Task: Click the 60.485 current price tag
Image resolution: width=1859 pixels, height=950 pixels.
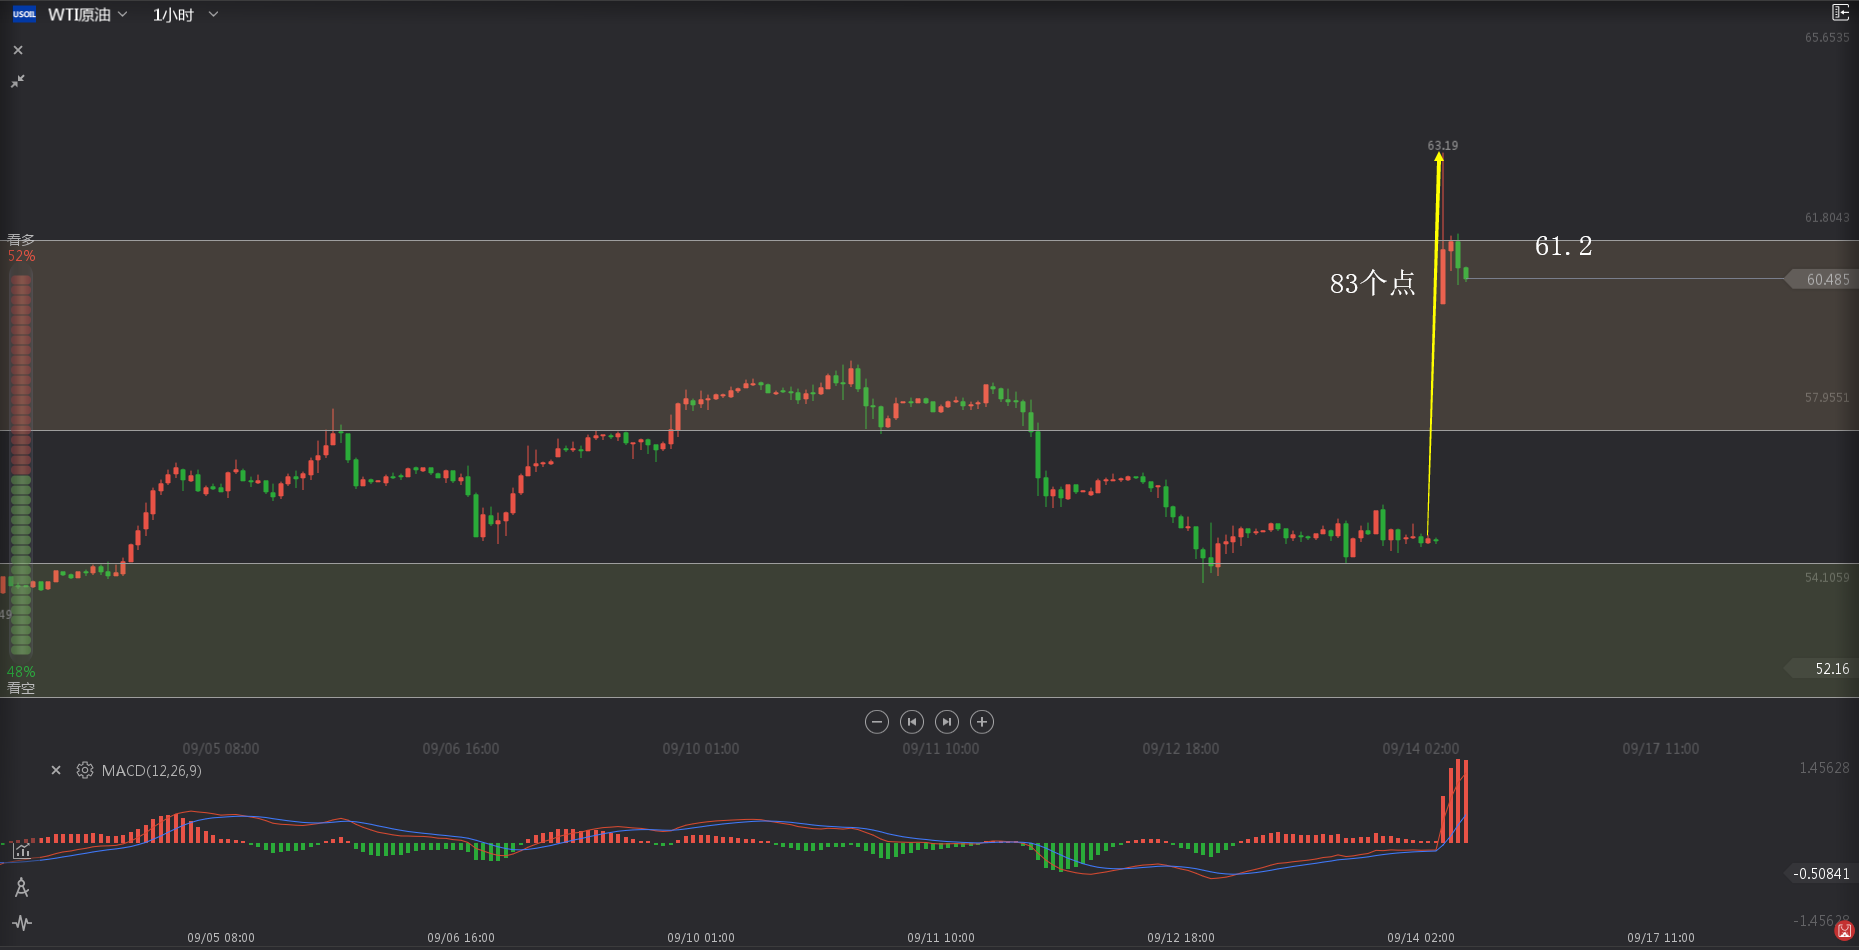Action: click(1826, 279)
